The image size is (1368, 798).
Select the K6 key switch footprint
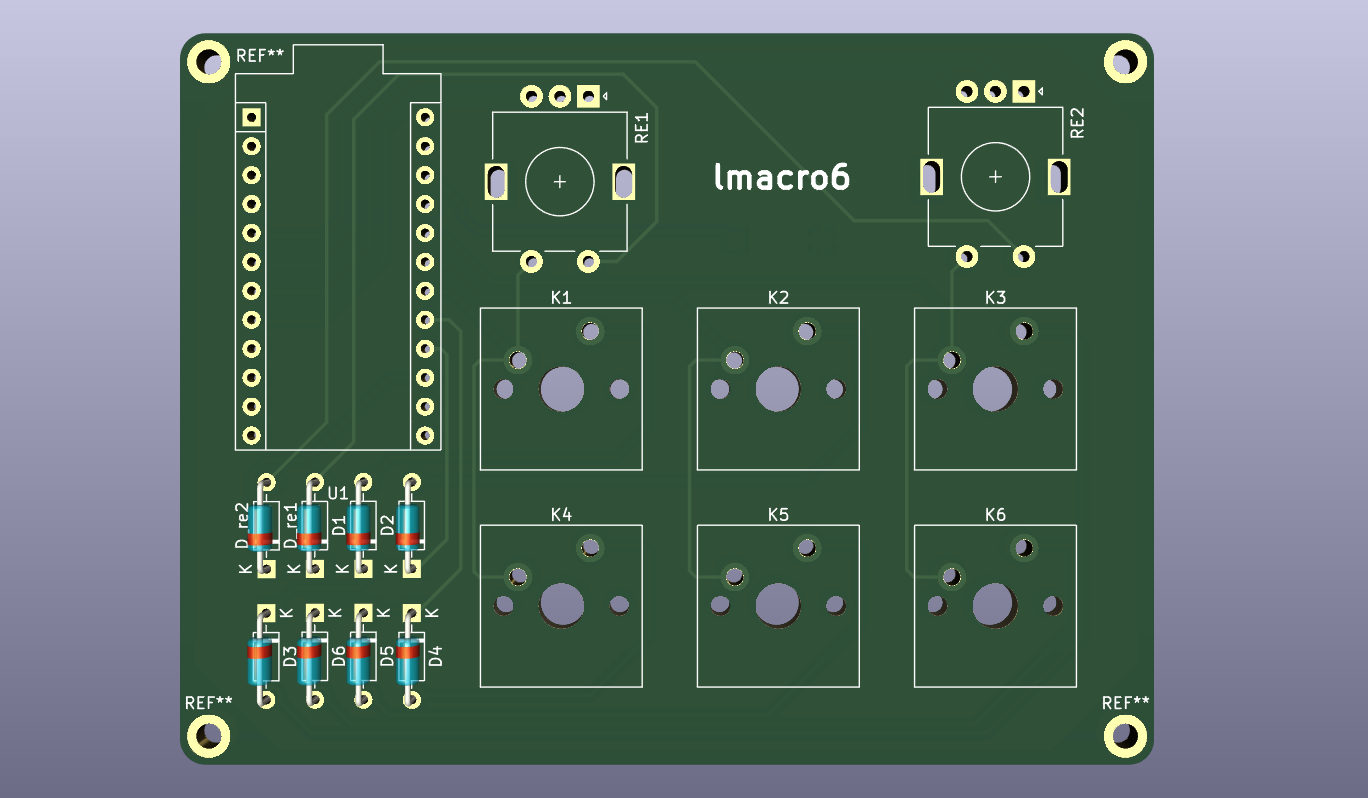[x=994, y=606]
